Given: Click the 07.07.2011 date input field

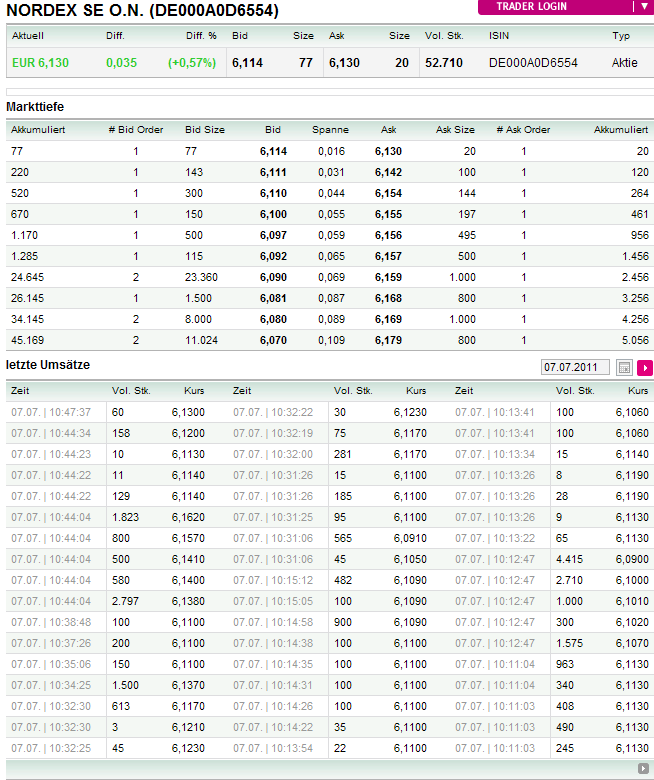Looking at the screenshot, I should (575, 368).
